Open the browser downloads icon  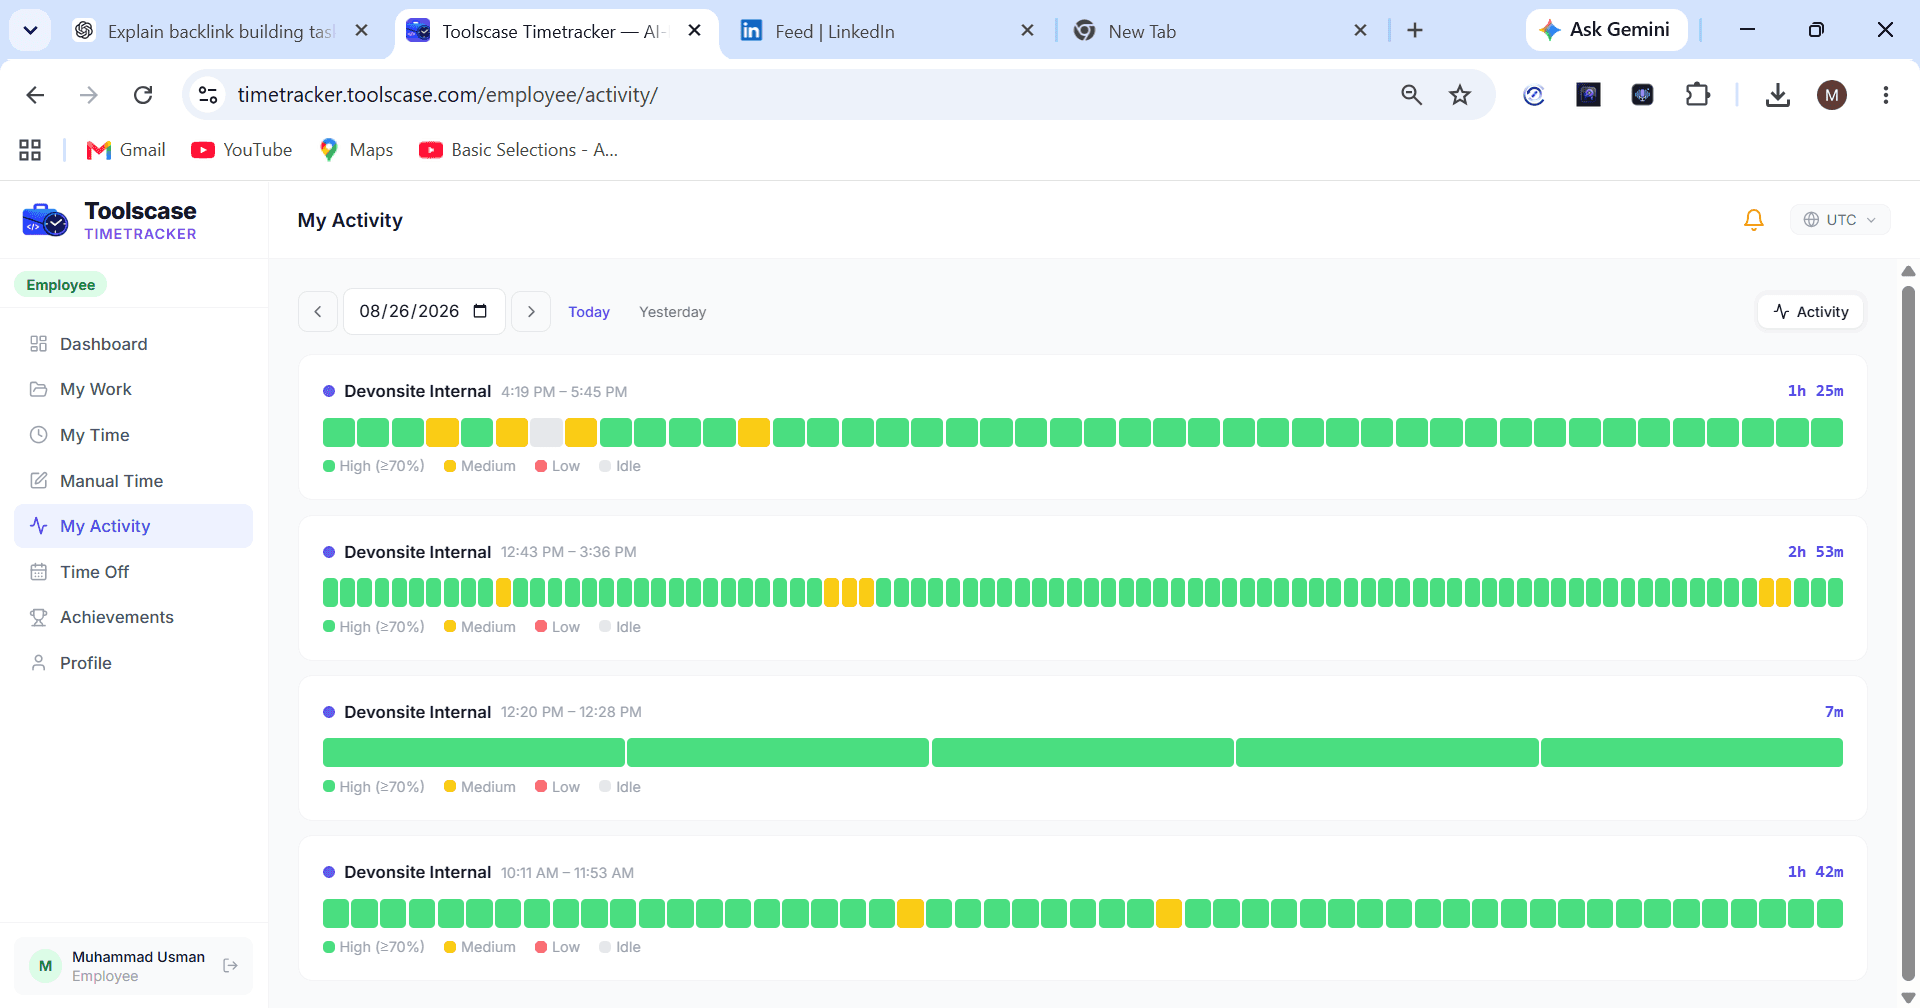[1777, 95]
